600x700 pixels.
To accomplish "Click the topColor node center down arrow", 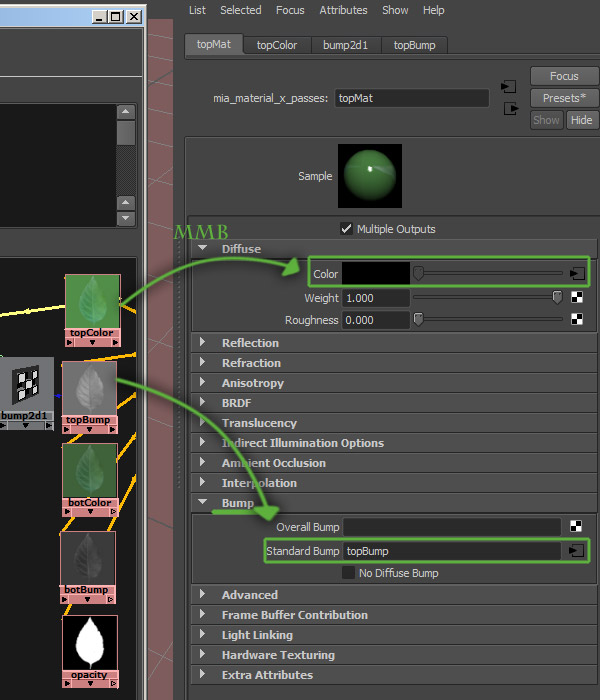I will click(92, 343).
